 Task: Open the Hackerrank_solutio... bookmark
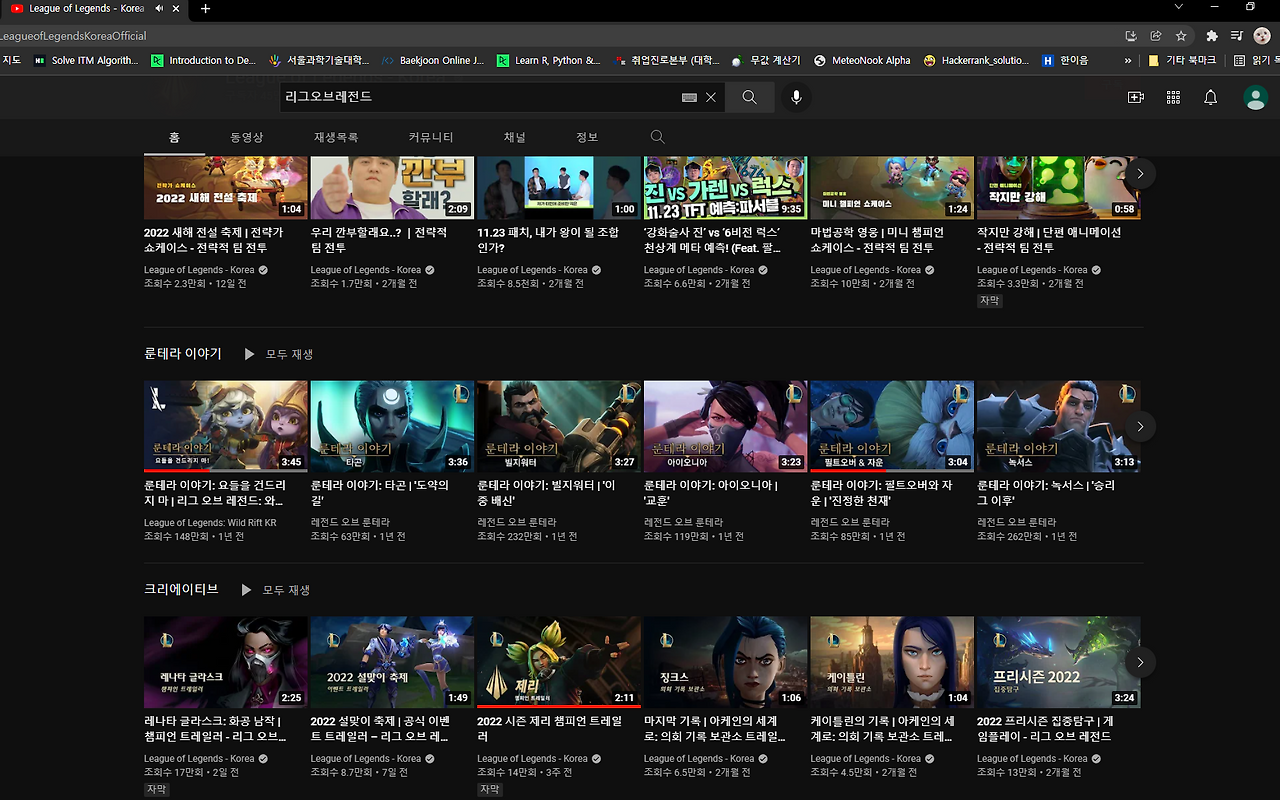pyautogui.click(x=977, y=60)
